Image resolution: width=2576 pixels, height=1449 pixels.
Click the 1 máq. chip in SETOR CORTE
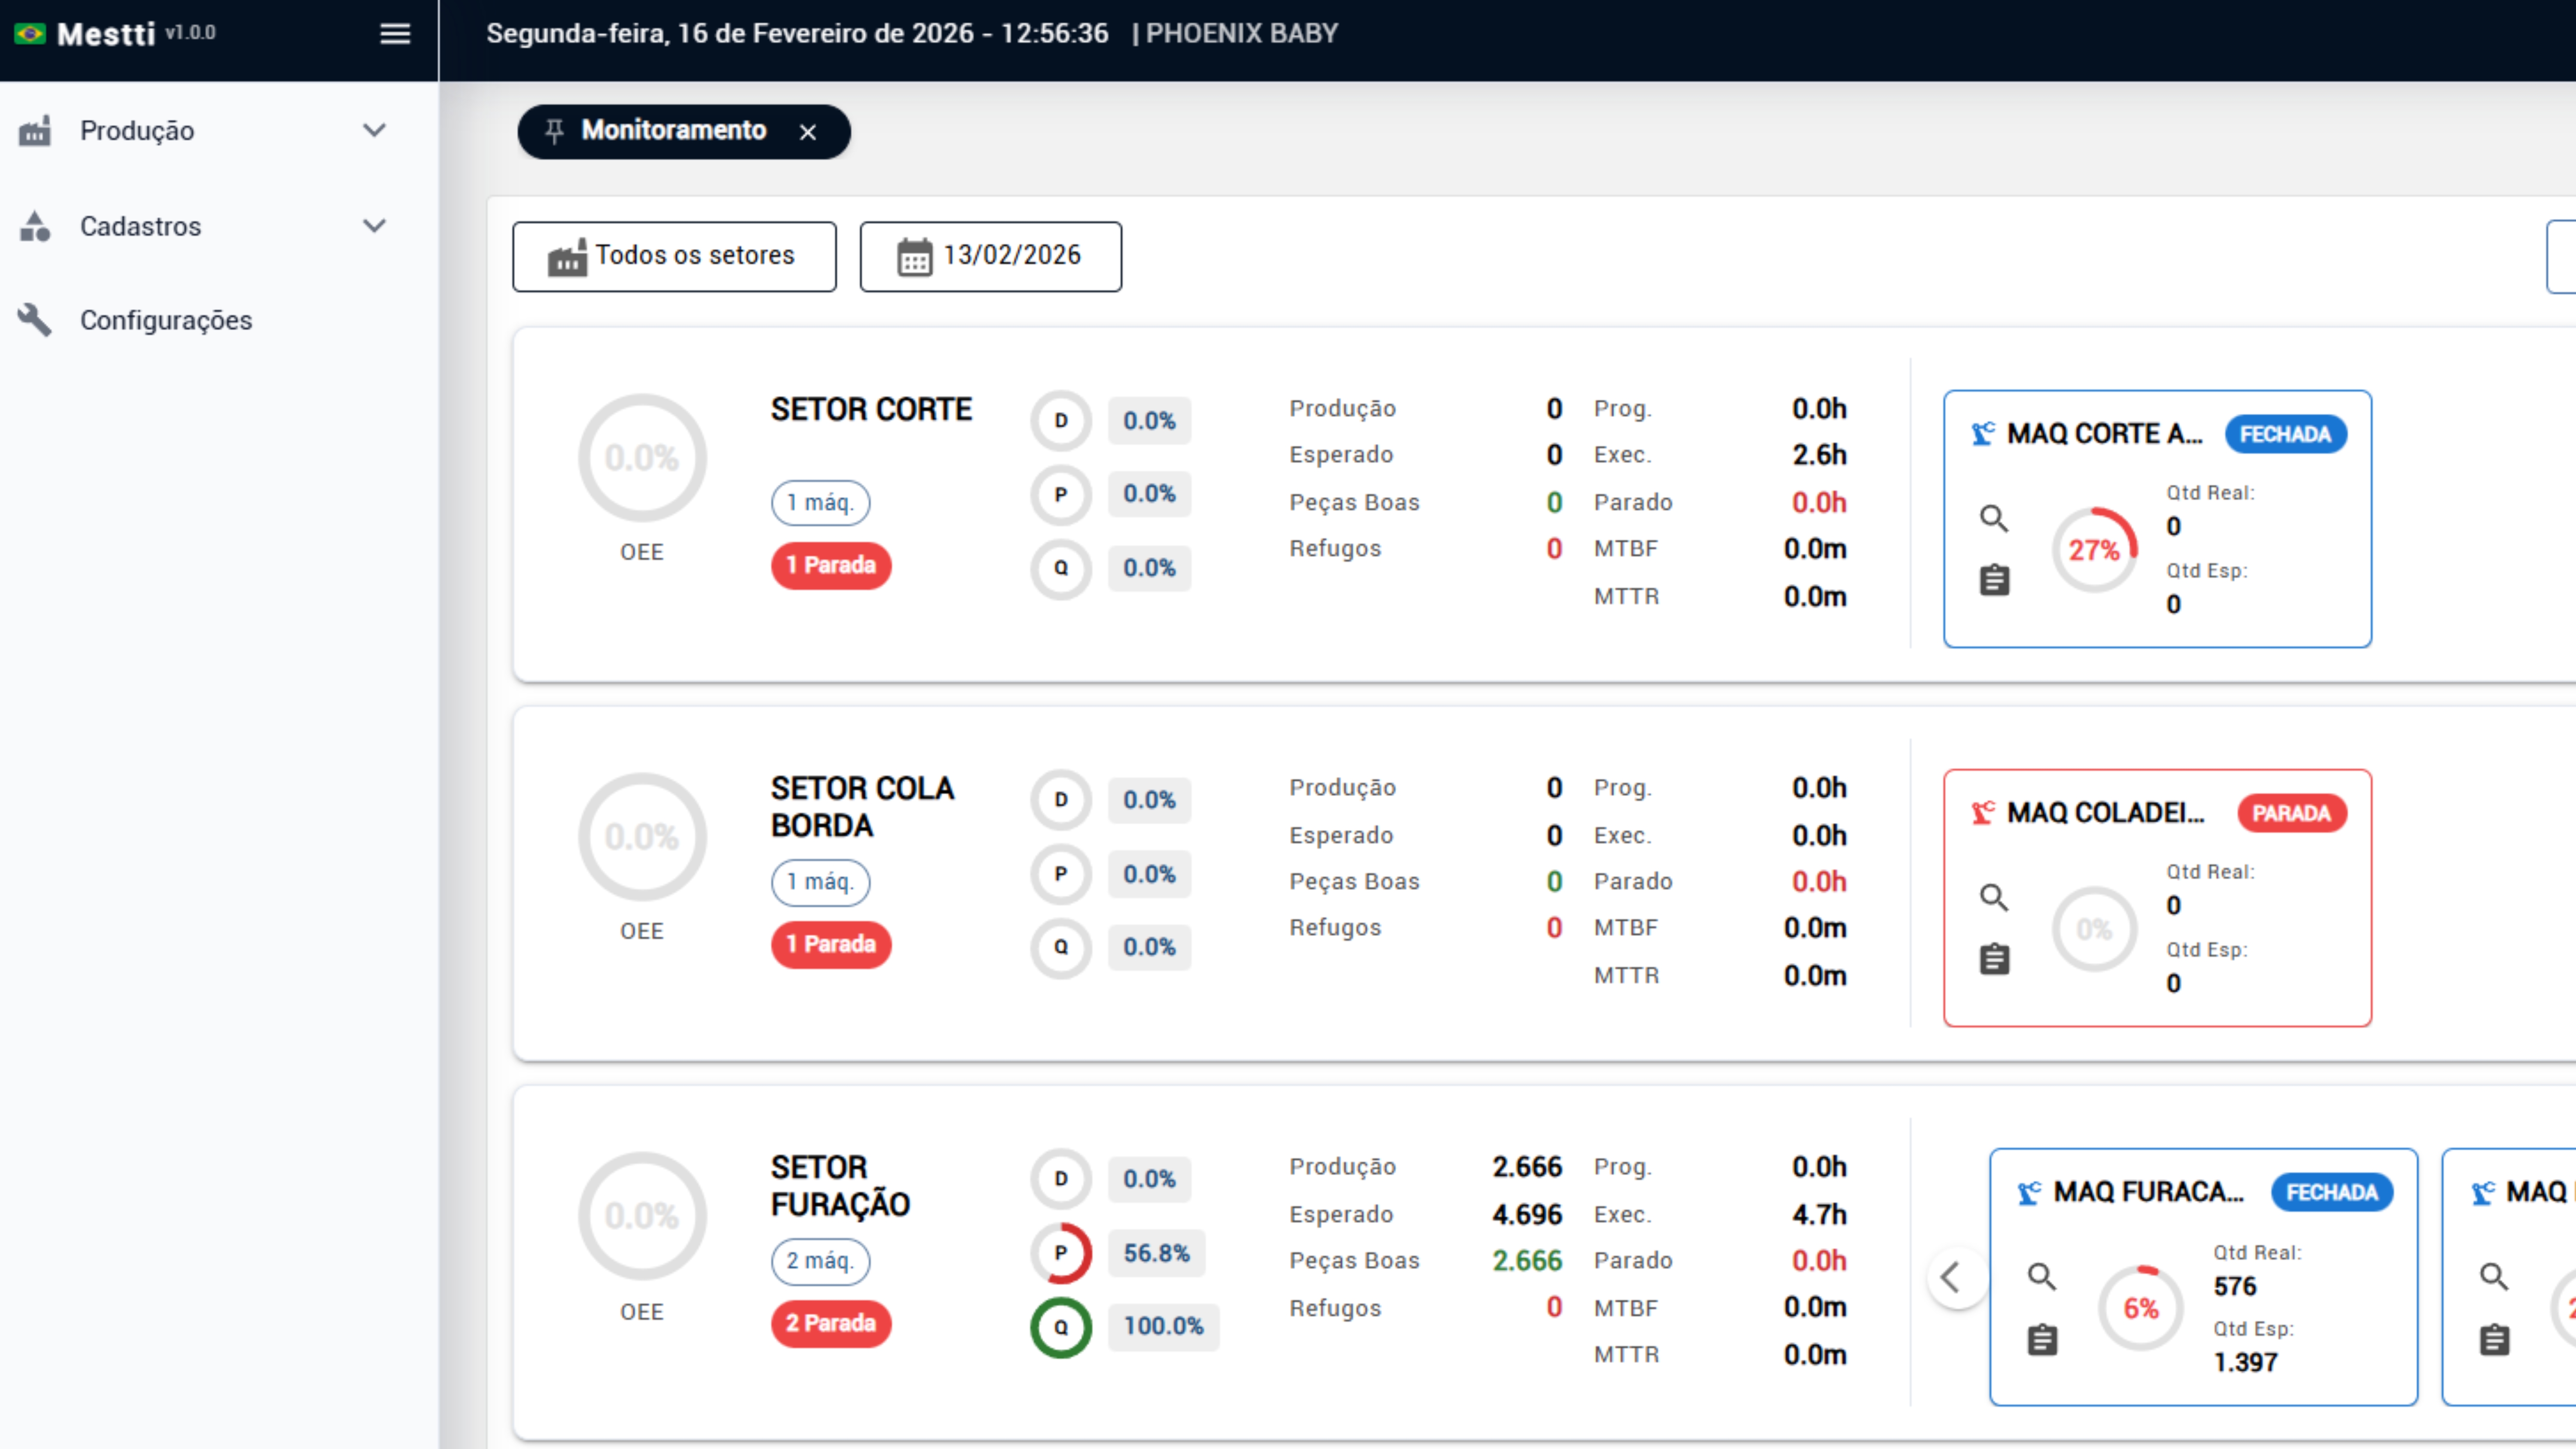click(x=820, y=503)
